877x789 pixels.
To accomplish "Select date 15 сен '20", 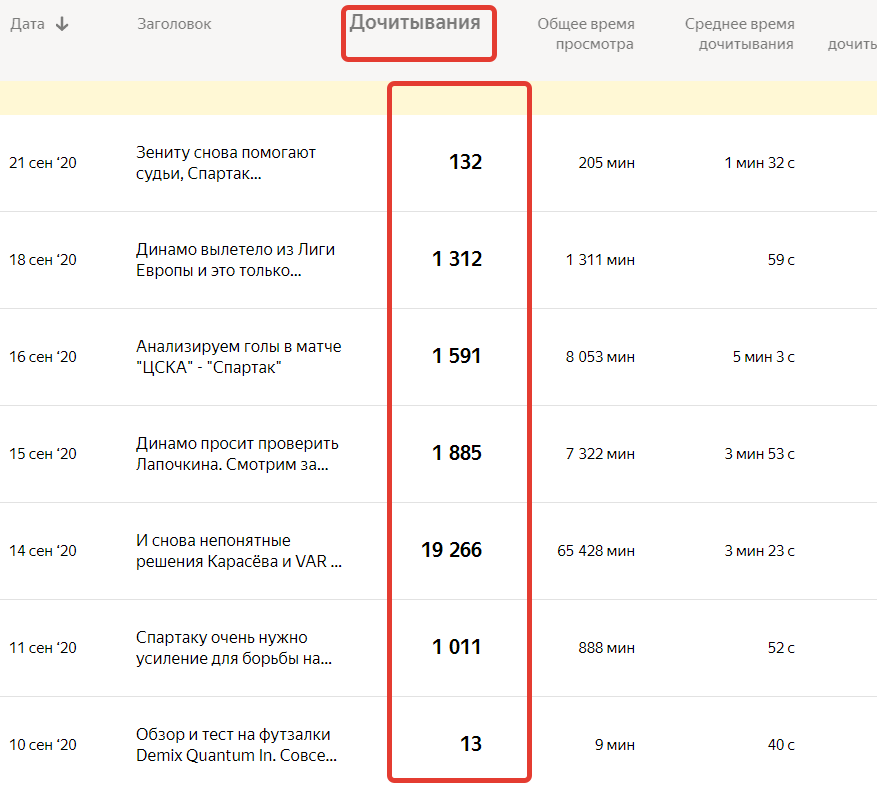I will (43, 453).
